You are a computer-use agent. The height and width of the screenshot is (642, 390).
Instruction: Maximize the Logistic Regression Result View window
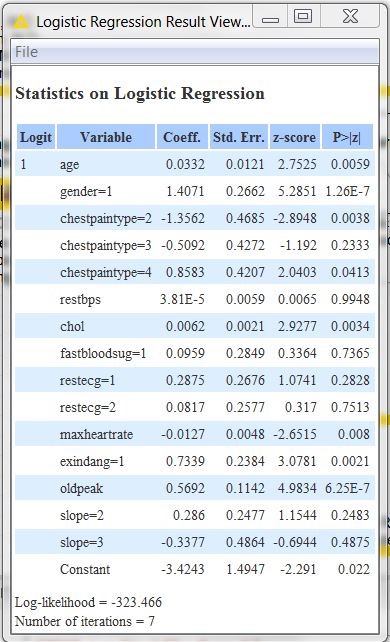click(303, 16)
